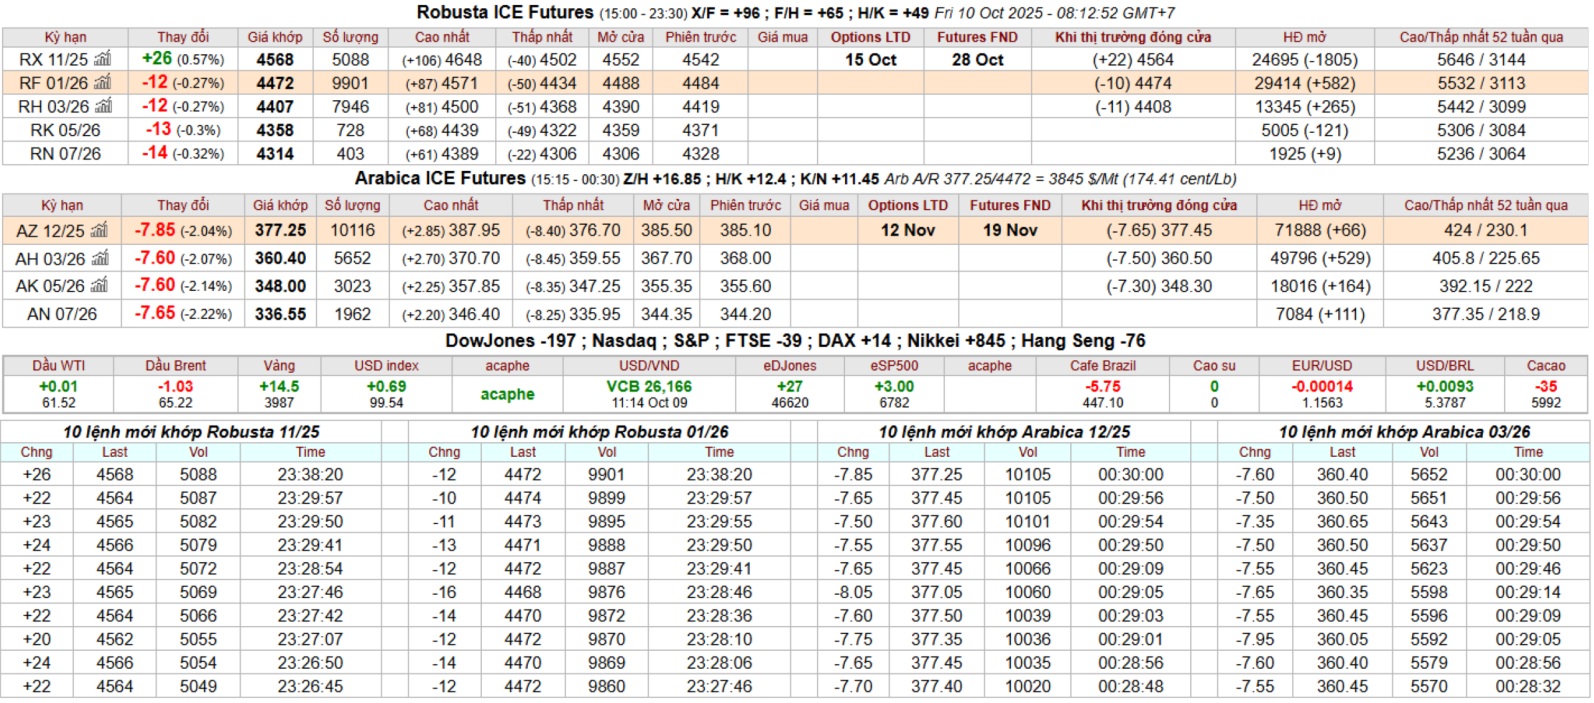Click the Vàng column header
The image size is (1594, 703).
click(x=279, y=366)
